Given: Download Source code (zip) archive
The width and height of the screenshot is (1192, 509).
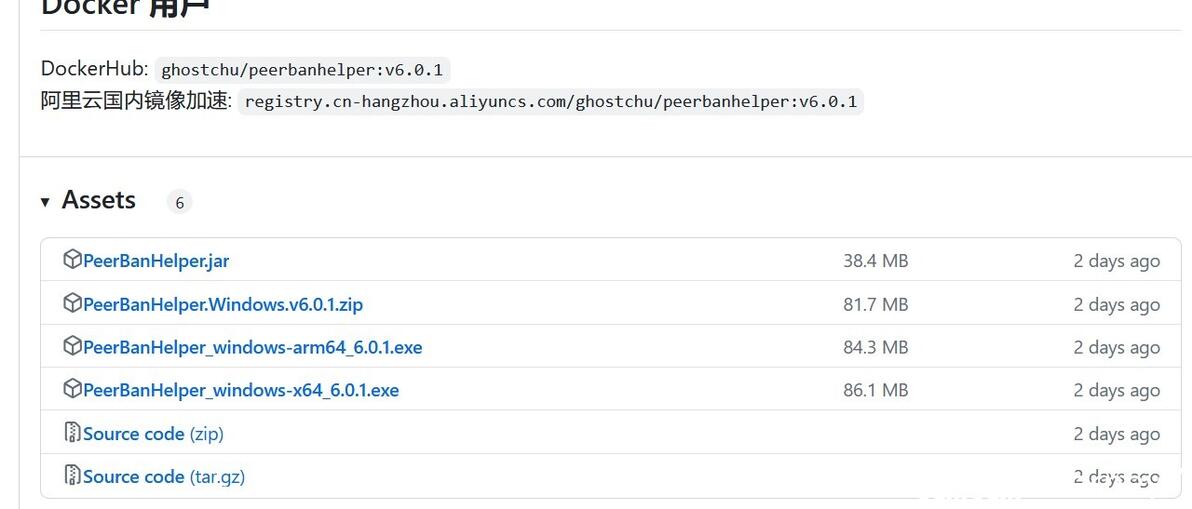Looking at the screenshot, I should click(x=153, y=434).
